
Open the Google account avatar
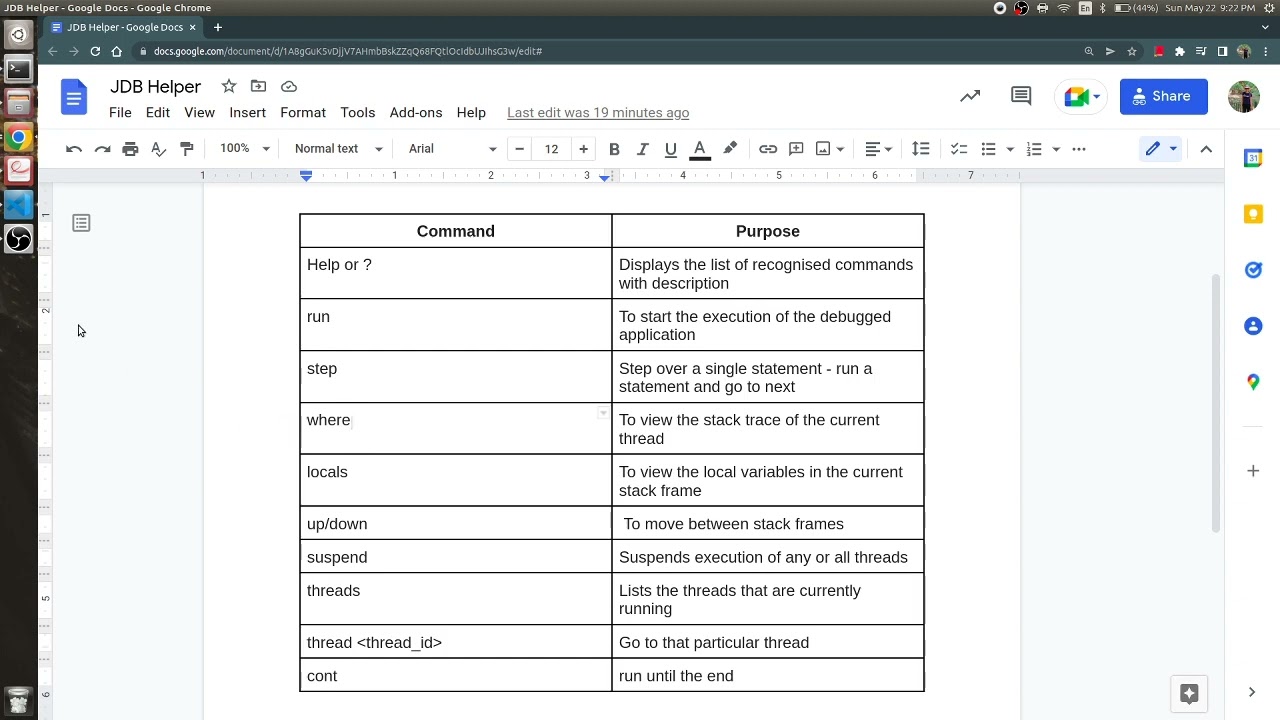[1244, 97]
